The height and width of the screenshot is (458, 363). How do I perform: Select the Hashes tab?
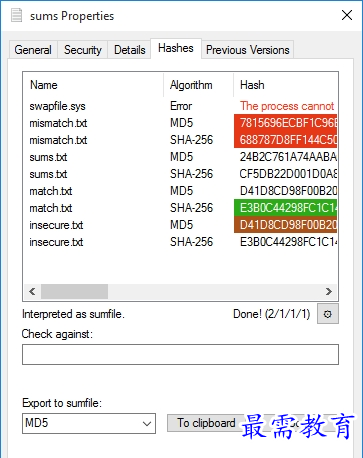click(176, 48)
